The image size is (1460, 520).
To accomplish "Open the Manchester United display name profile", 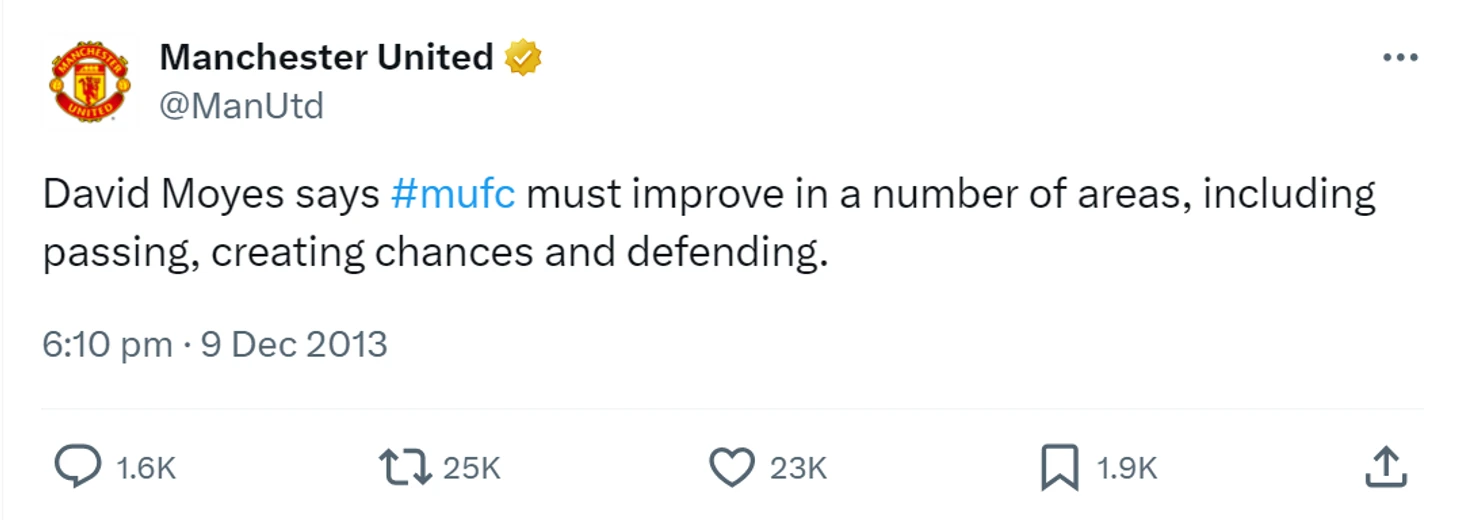I will coord(327,58).
